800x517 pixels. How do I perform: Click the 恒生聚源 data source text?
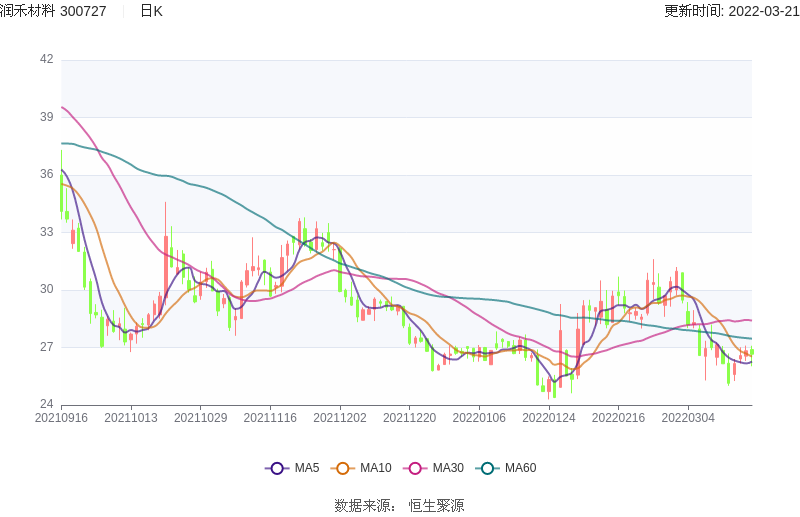436,506
